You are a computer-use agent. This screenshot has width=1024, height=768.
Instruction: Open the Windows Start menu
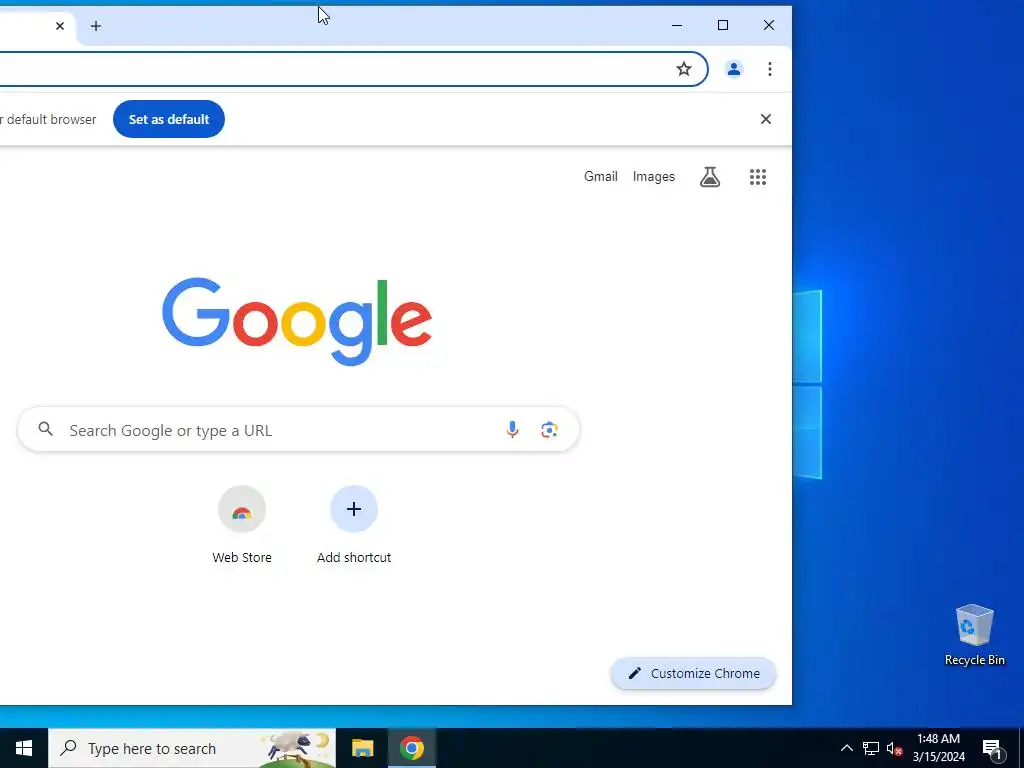tap(24, 748)
